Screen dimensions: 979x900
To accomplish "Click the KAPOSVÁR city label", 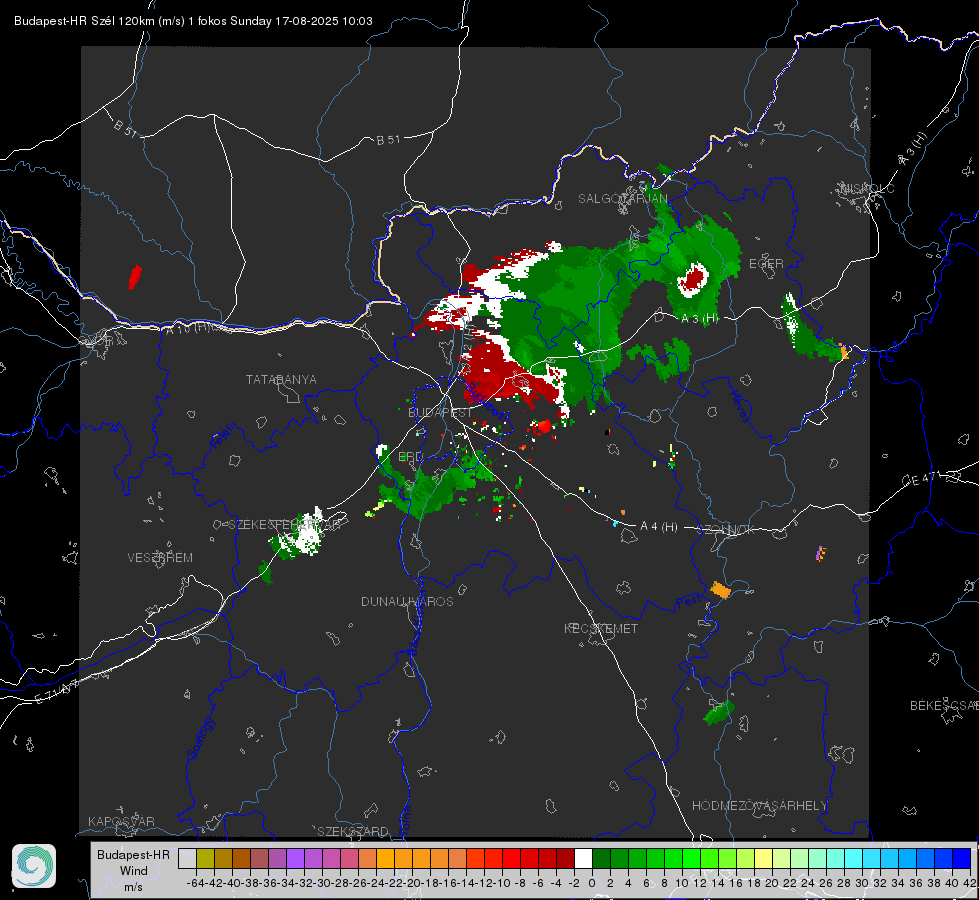I will (x=121, y=821).
